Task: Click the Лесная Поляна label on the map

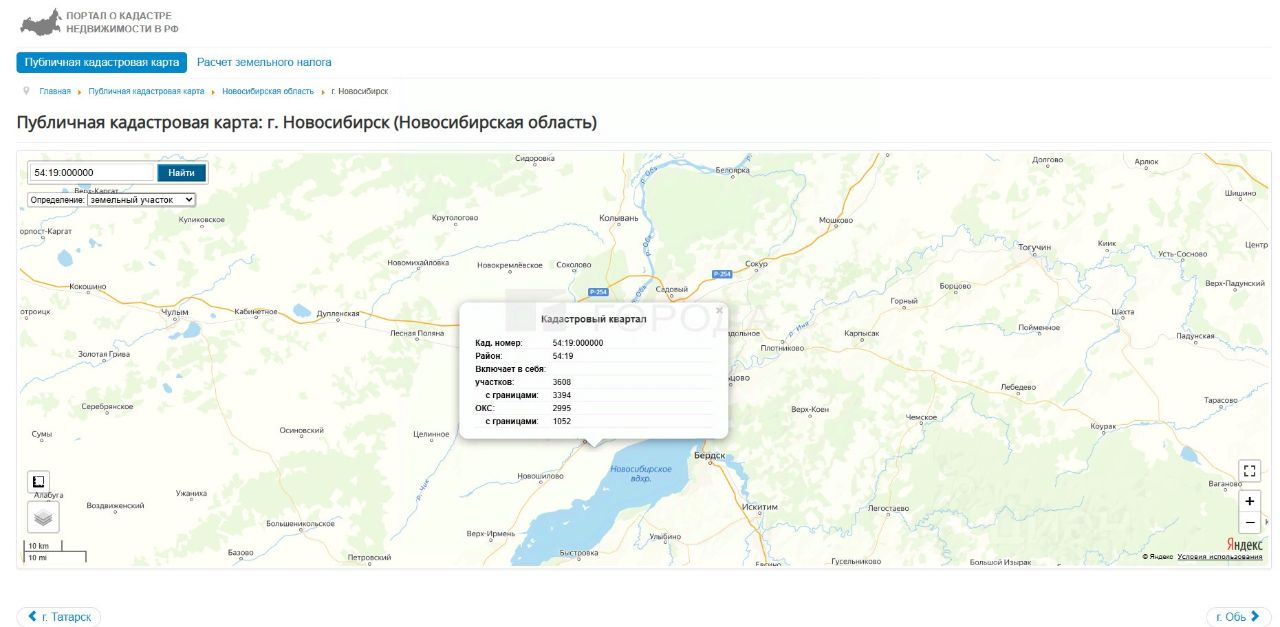Action: [x=417, y=333]
